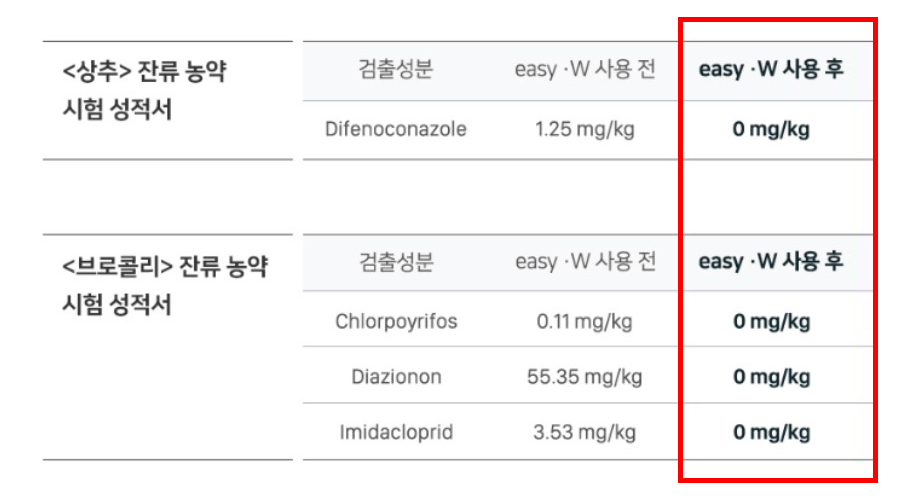
Task: Click the 0 mg/kg result for Diazionon
Action: pos(771,378)
